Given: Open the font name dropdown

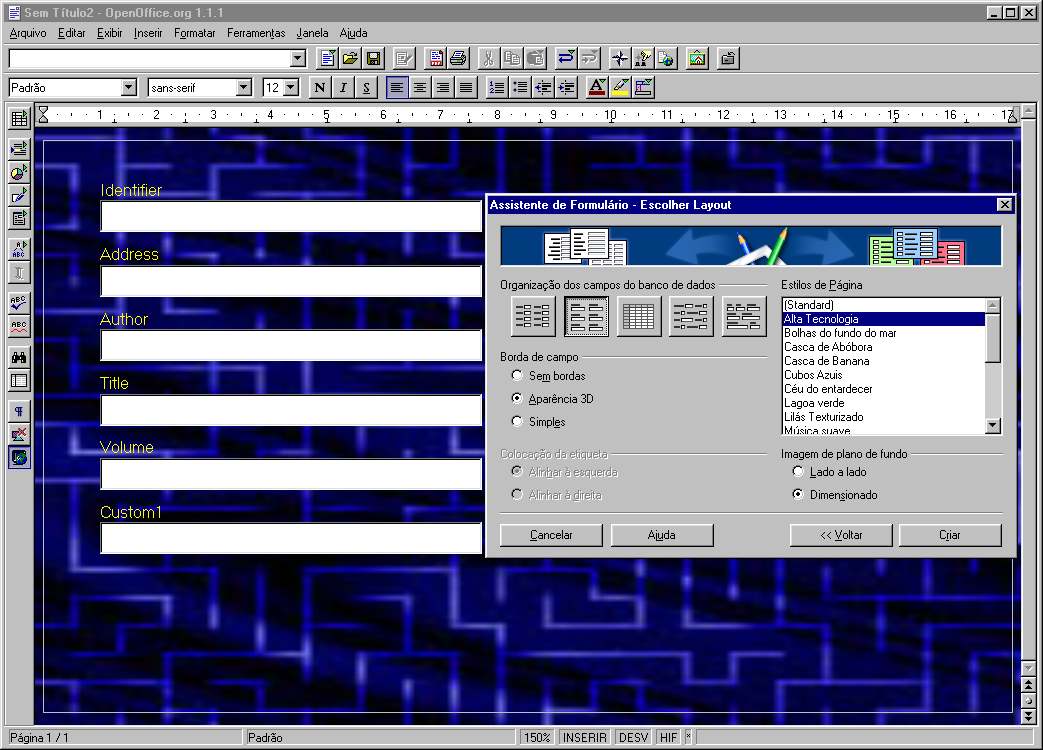Looking at the screenshot, I should point(243,88).
